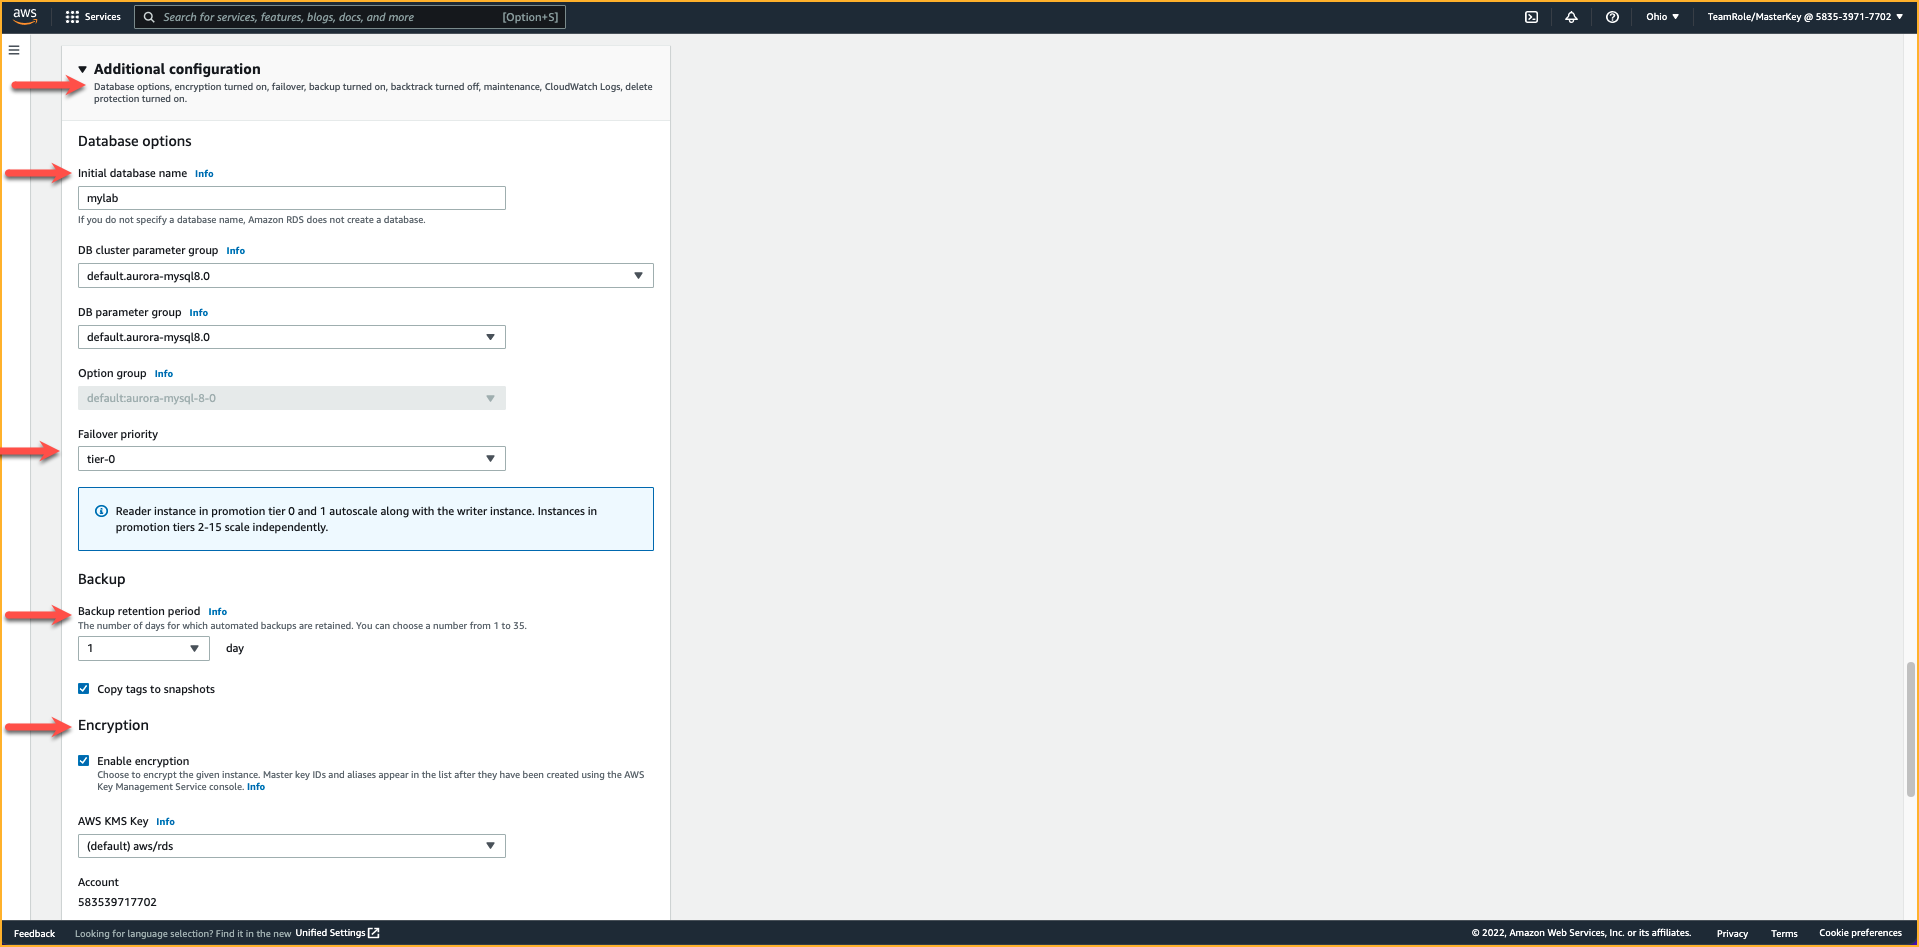The height and width of the screenshot is (947, 1919).
Task: Open the CloudShell terminal icon
Action: (x=1531, y=17)
